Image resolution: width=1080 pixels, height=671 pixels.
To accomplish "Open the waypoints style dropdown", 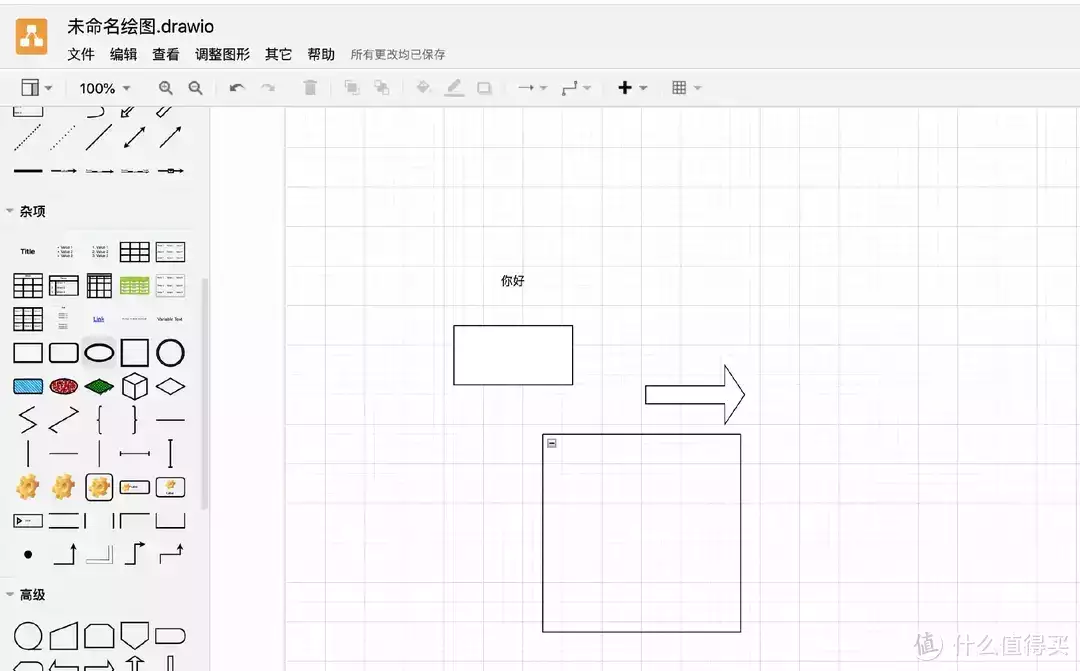I will point(576,87).
